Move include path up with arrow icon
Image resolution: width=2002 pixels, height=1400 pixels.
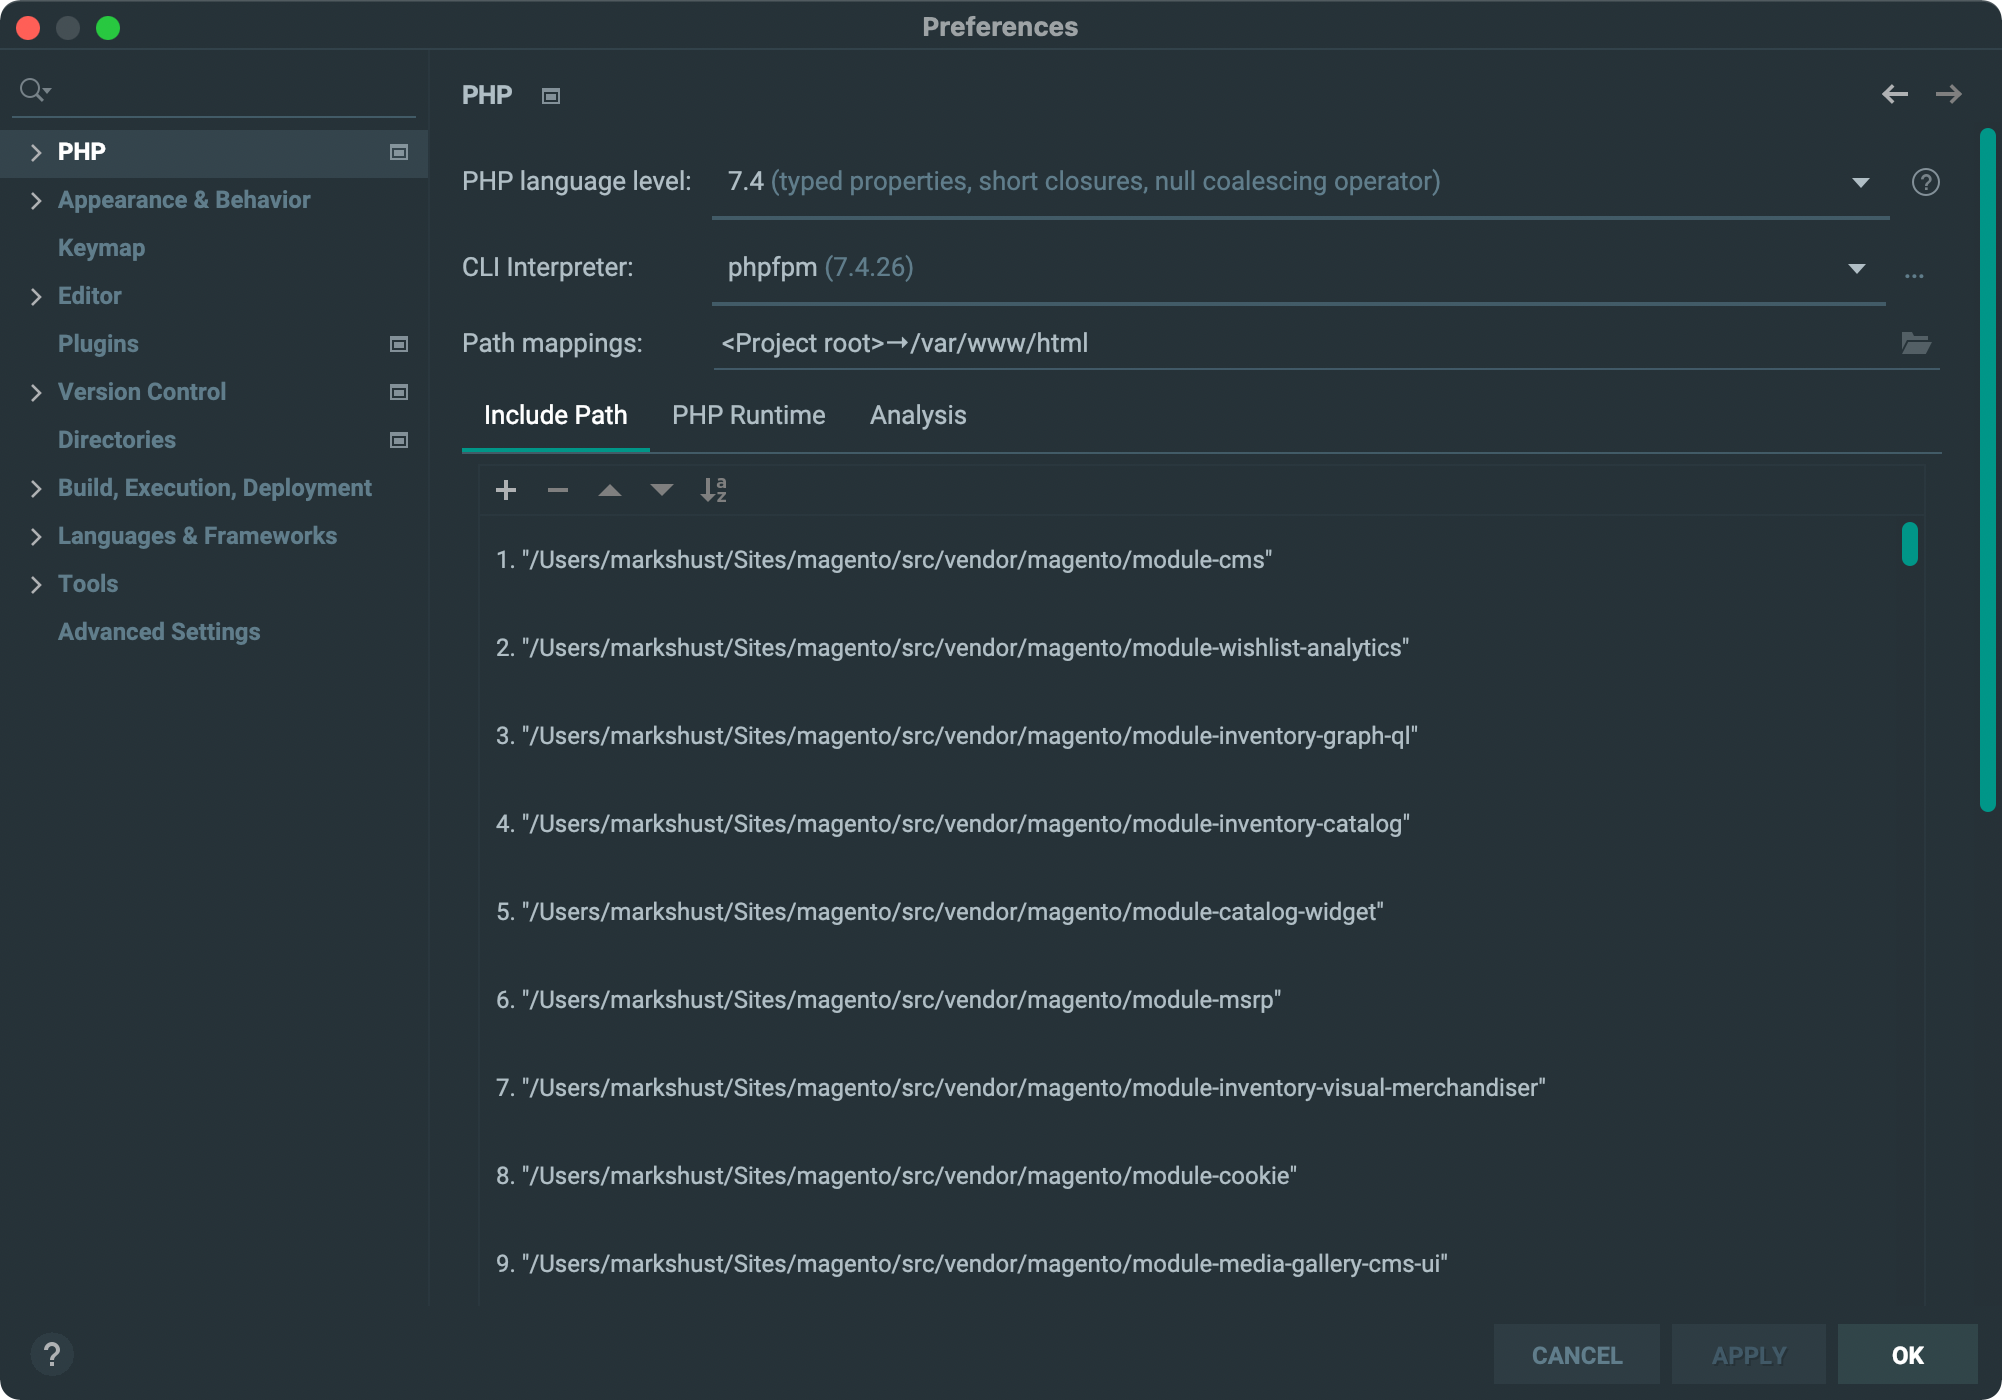click(610, 490)
